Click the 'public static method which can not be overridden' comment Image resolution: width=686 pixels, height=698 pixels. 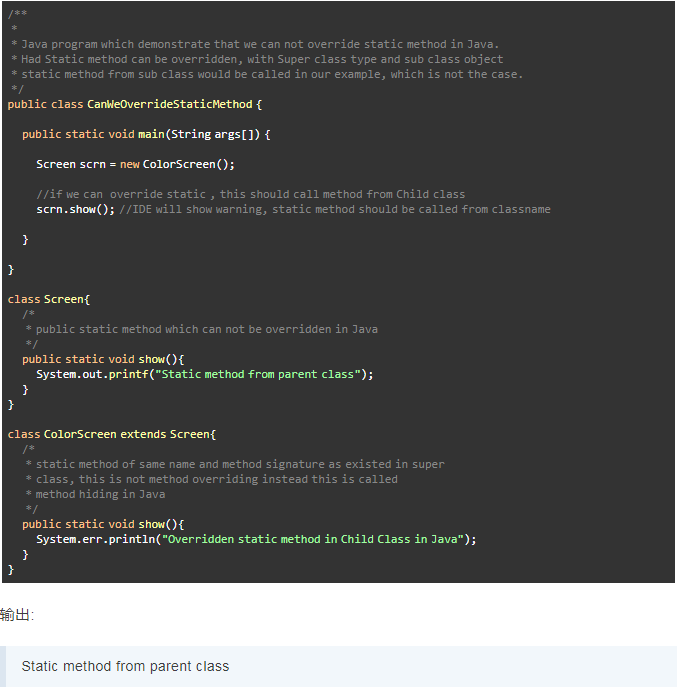pos(206,329)
